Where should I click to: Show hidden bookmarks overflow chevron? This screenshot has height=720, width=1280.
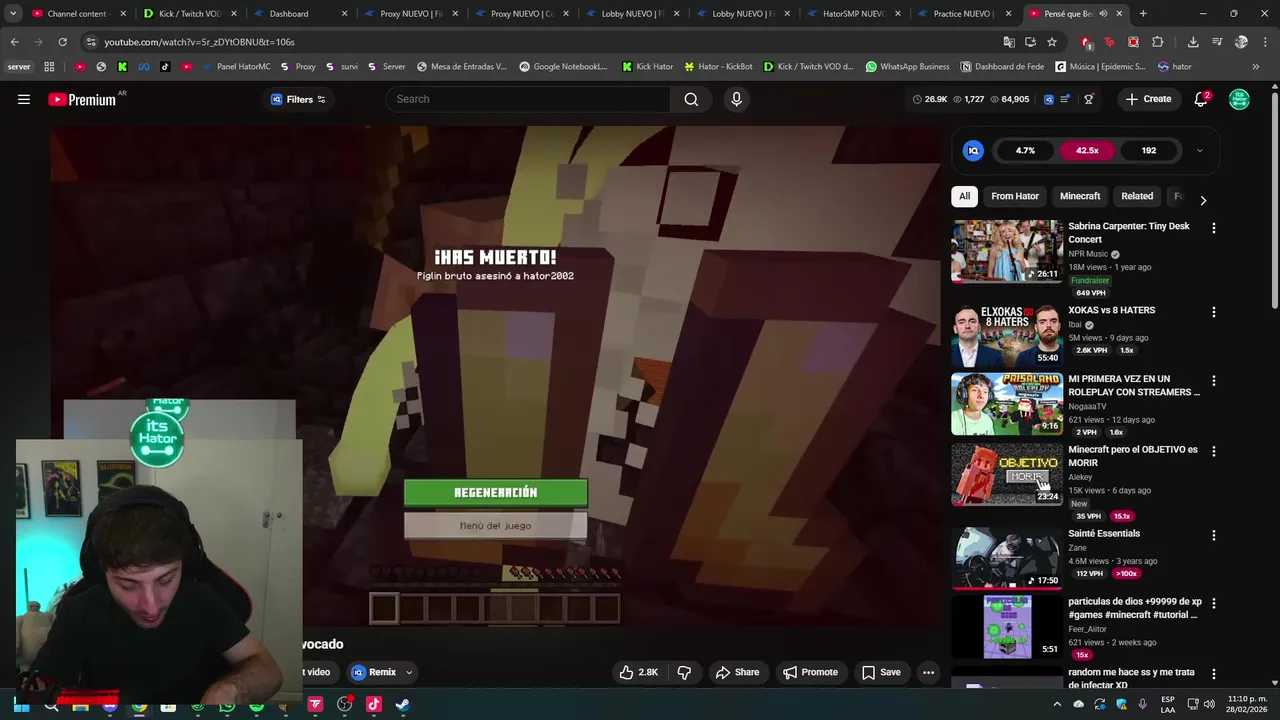1256,67
